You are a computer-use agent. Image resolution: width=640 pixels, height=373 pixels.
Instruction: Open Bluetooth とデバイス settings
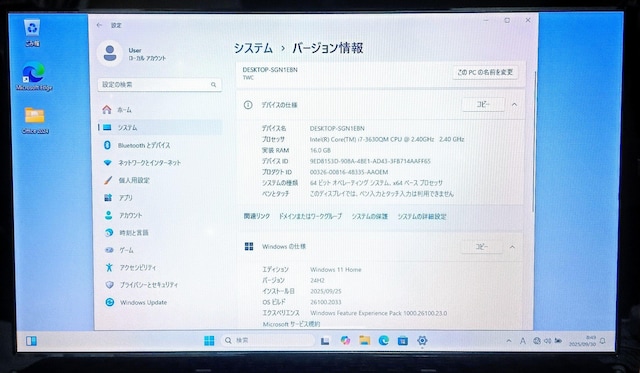point(160,145)
